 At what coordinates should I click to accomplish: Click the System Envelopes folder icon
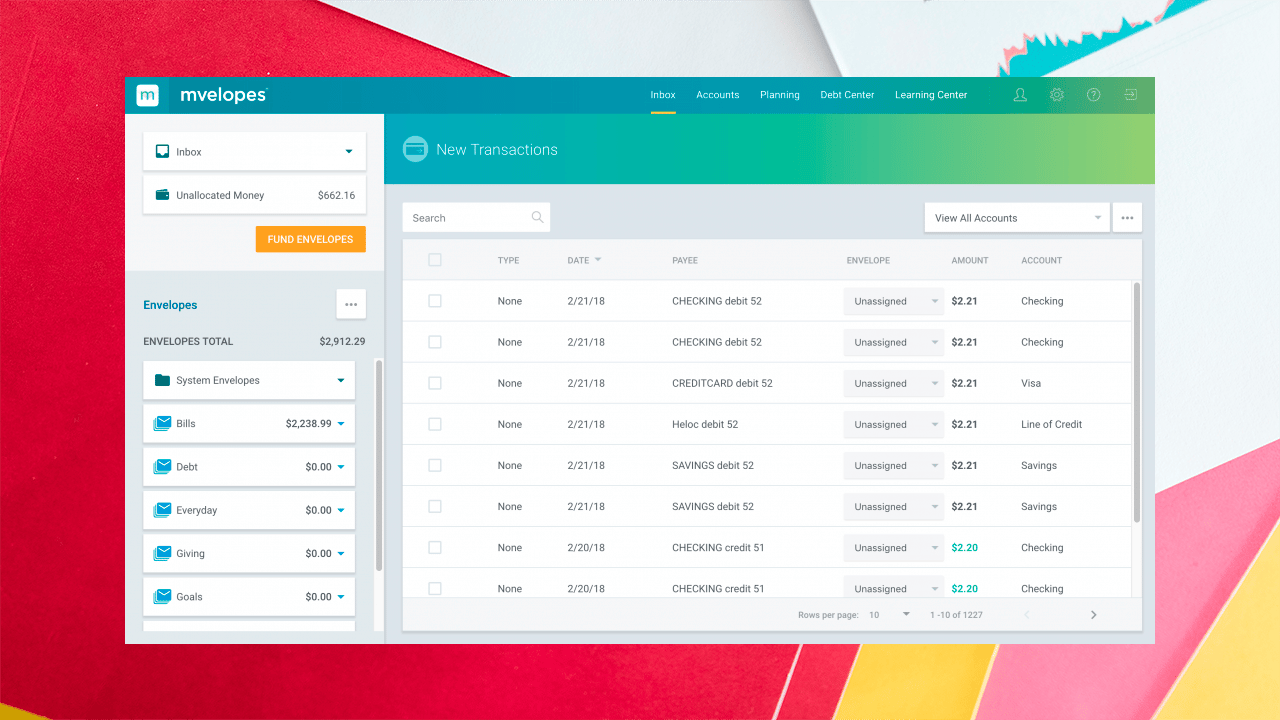coord(162,380)
